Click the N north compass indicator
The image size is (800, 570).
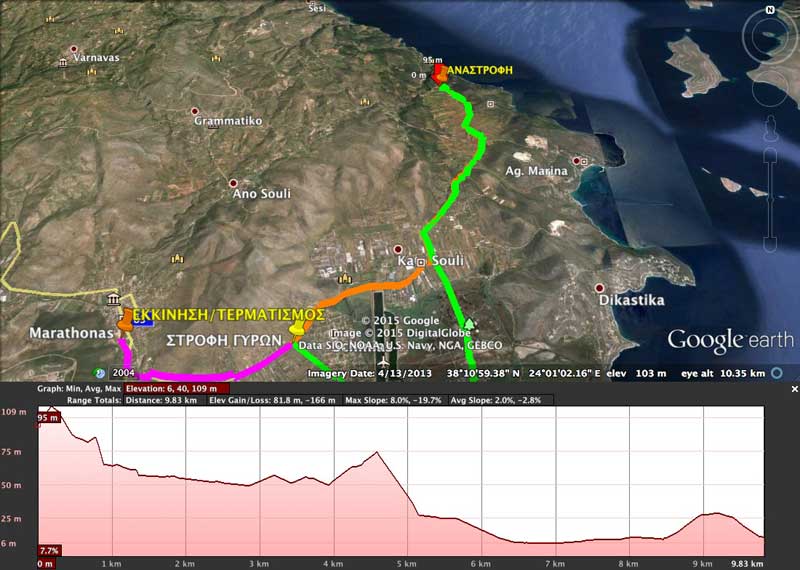tap(769, 9)
